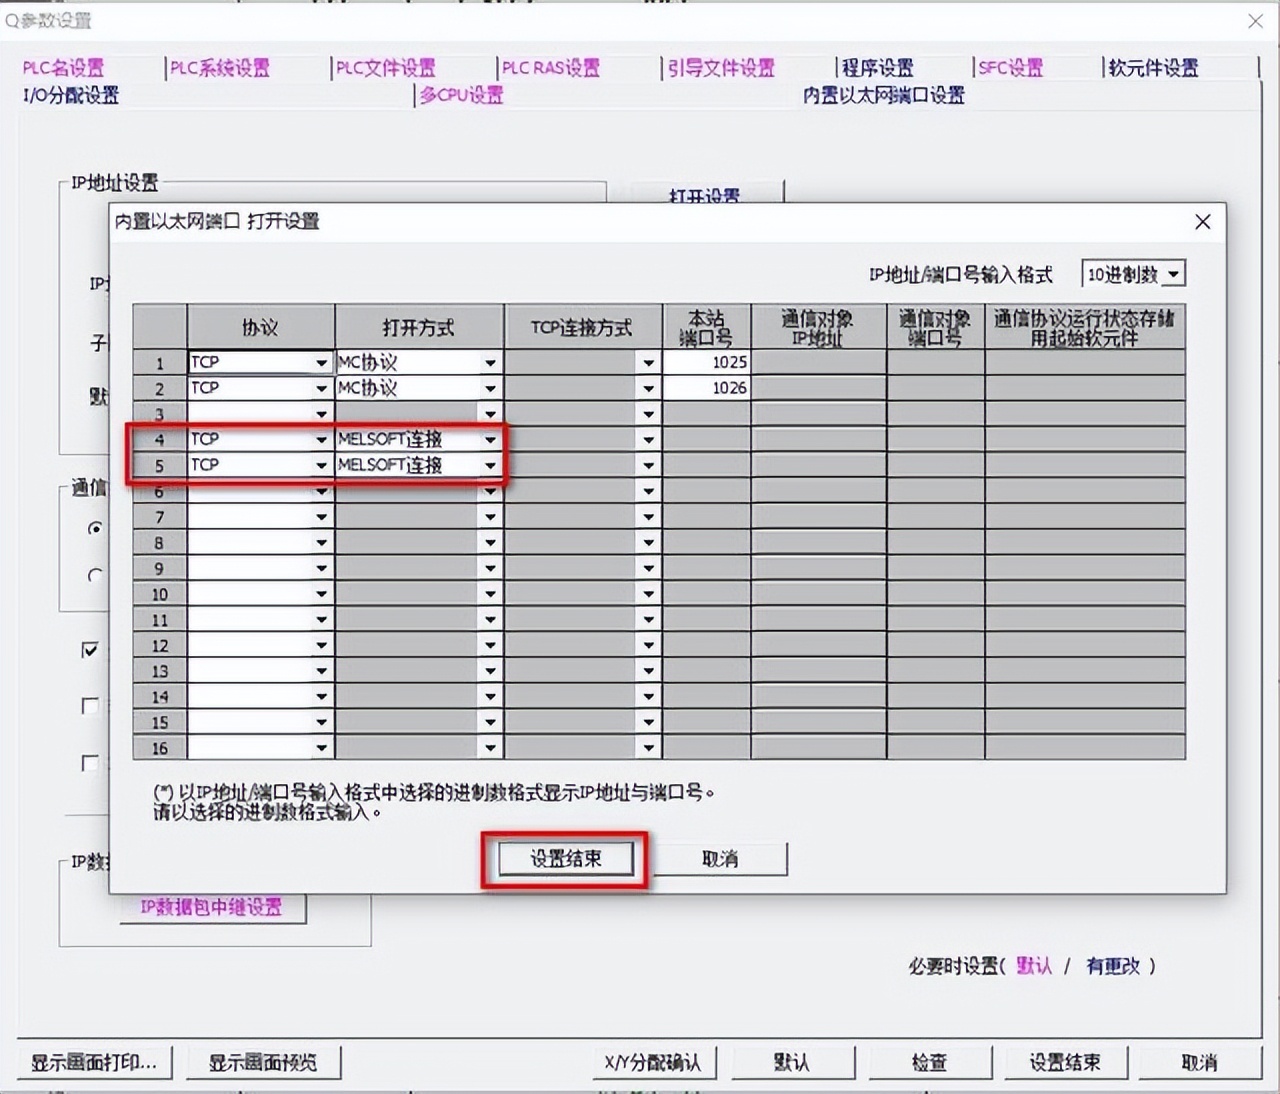Expand the empty 协议 dropdown on row 3

(x=322, y=413)
